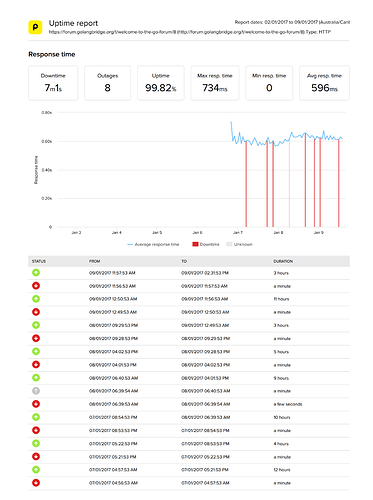
Task: Toggle the Unknown legend entry
Action: click(x=239, y=244)
